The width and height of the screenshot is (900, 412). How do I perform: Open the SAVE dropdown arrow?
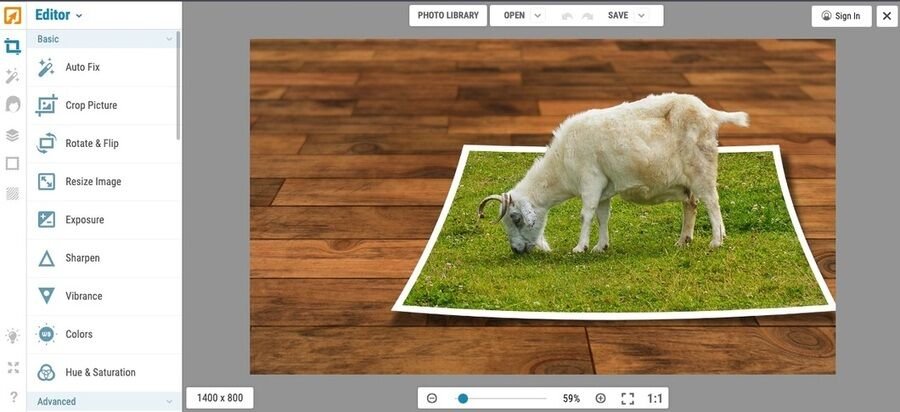(x=641, y=16)
